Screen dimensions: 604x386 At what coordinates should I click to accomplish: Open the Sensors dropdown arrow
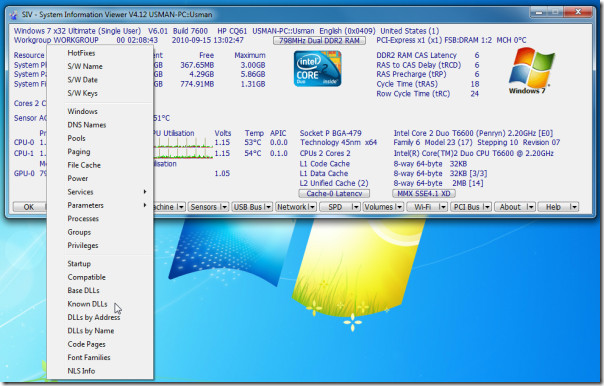(224, 207)
